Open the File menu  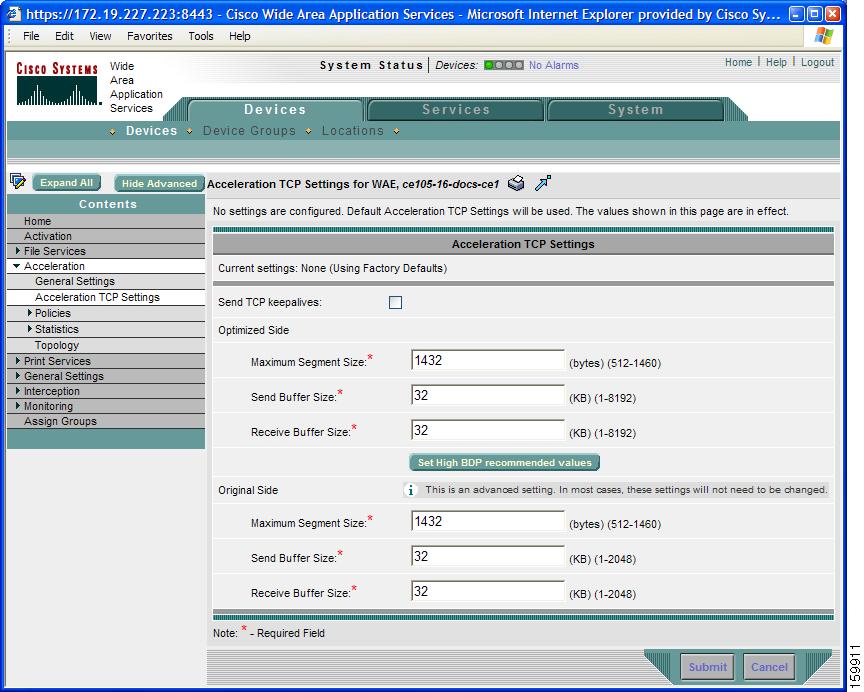pyautogui.click(x=31, y=36)
